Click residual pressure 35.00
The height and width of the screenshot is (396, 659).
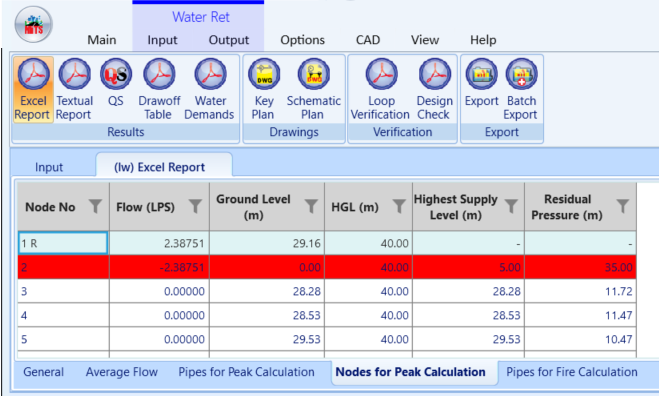[580, 267]
